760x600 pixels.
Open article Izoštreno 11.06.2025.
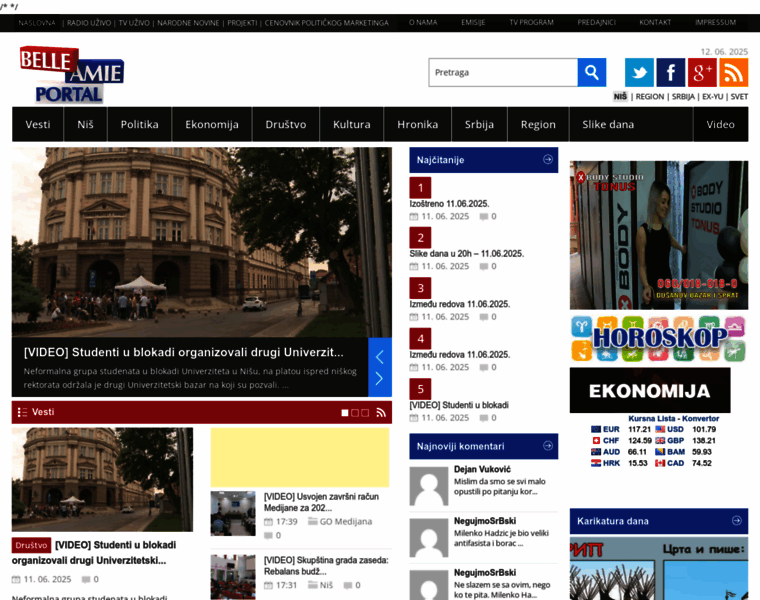[449, 204]
